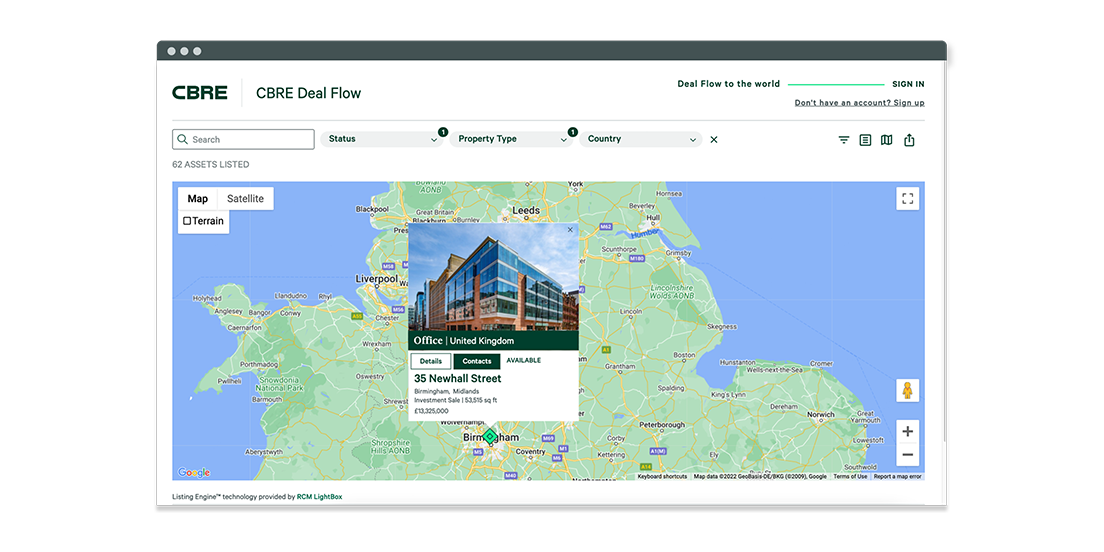This screenshot has height=552, width=1104.
Task: Click the Contacts button
Action: coord(477,361)
